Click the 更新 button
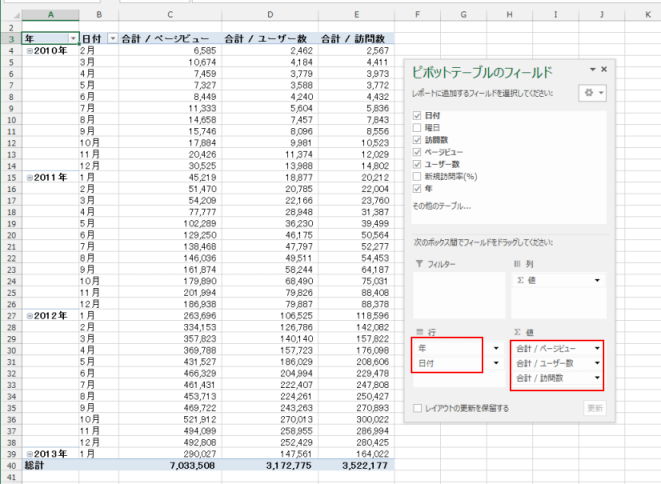 (596, 408)
